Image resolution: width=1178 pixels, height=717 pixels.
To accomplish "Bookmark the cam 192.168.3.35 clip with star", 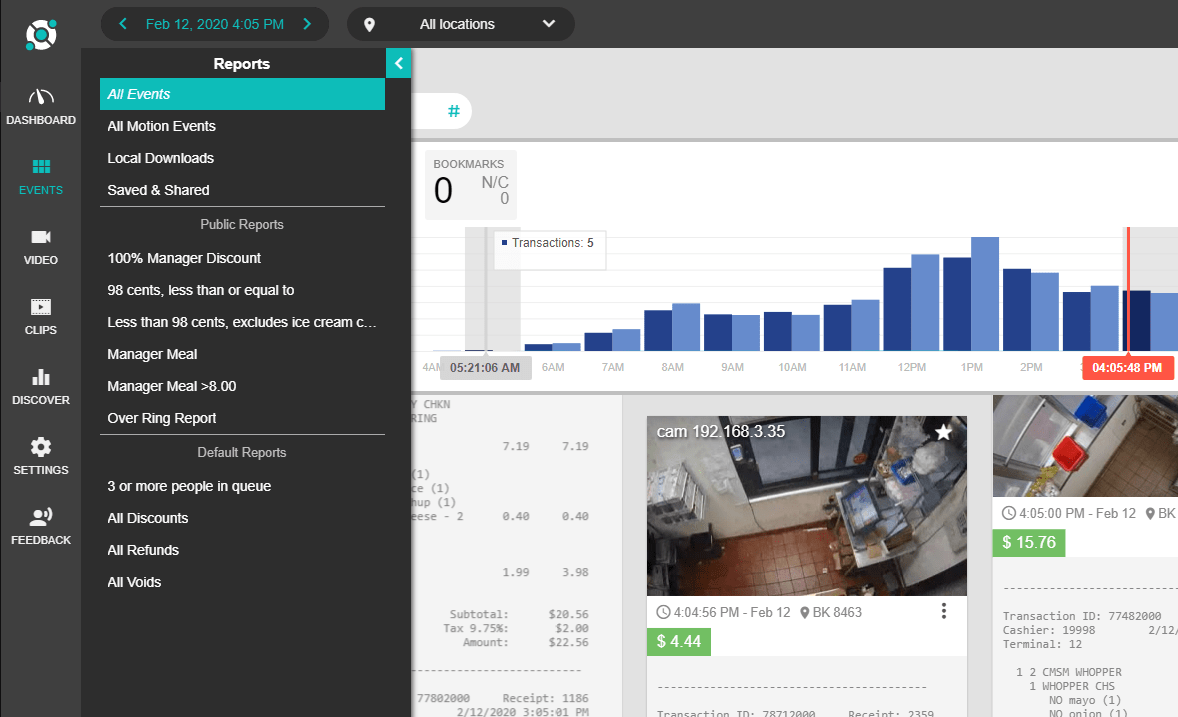I will point(944,432).
